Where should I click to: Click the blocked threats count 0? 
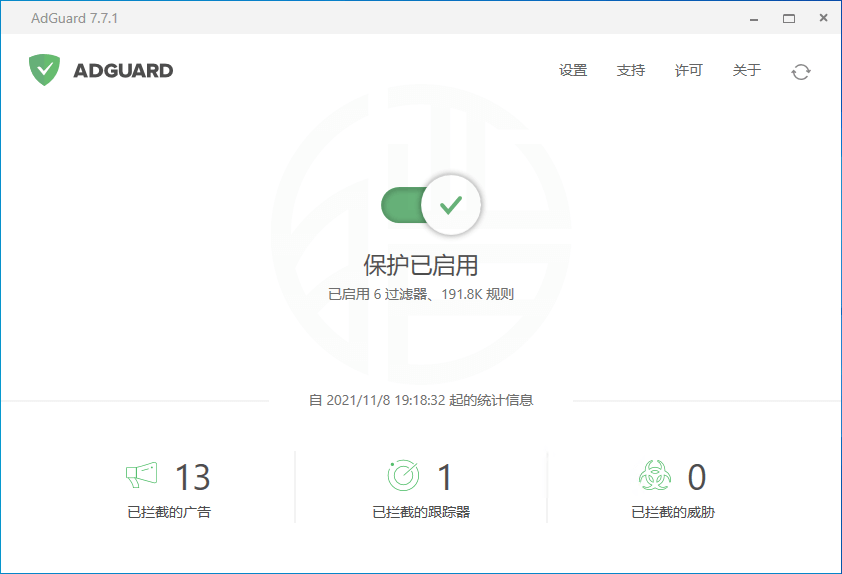pyautogui.click(x=697, y=477)
